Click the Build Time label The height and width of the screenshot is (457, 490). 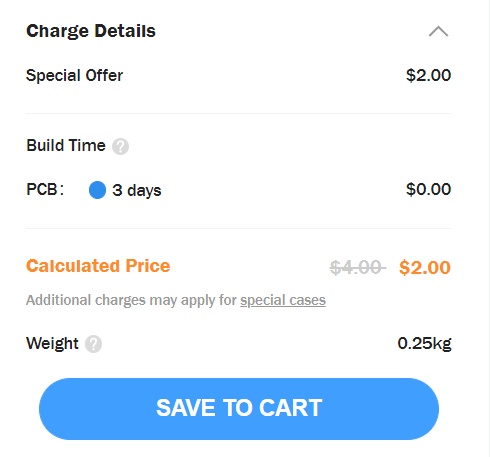coord(66,146)
